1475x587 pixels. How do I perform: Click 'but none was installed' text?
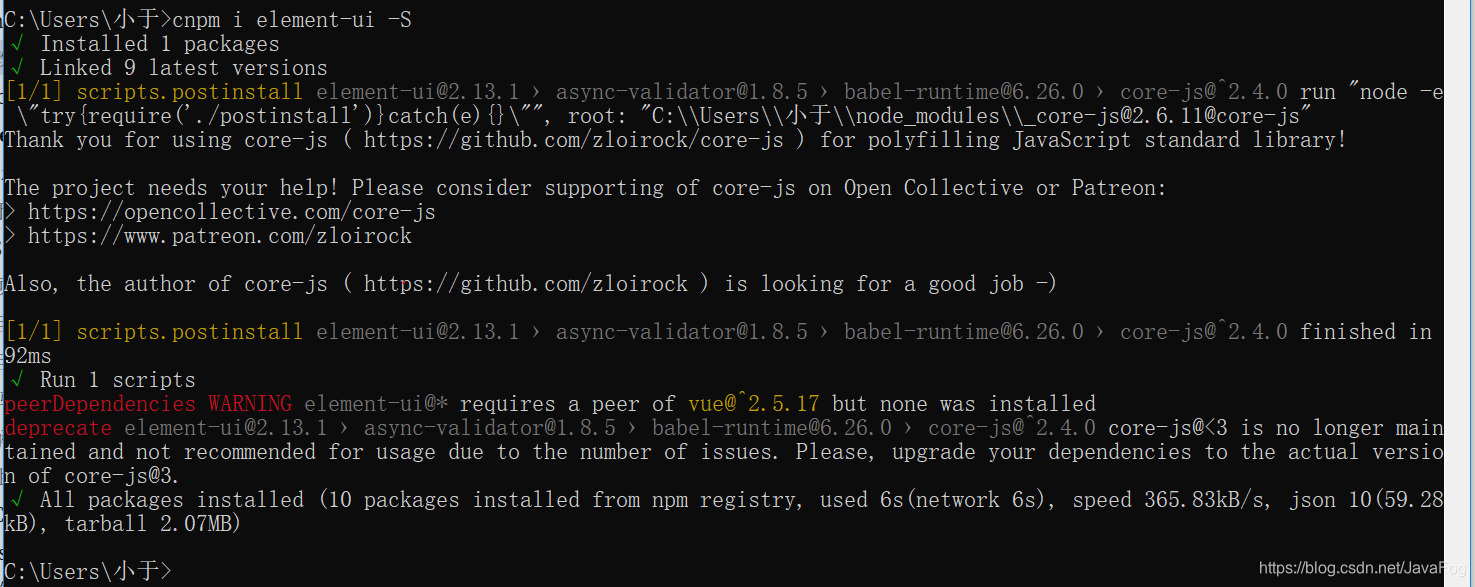tap(964, 404)
